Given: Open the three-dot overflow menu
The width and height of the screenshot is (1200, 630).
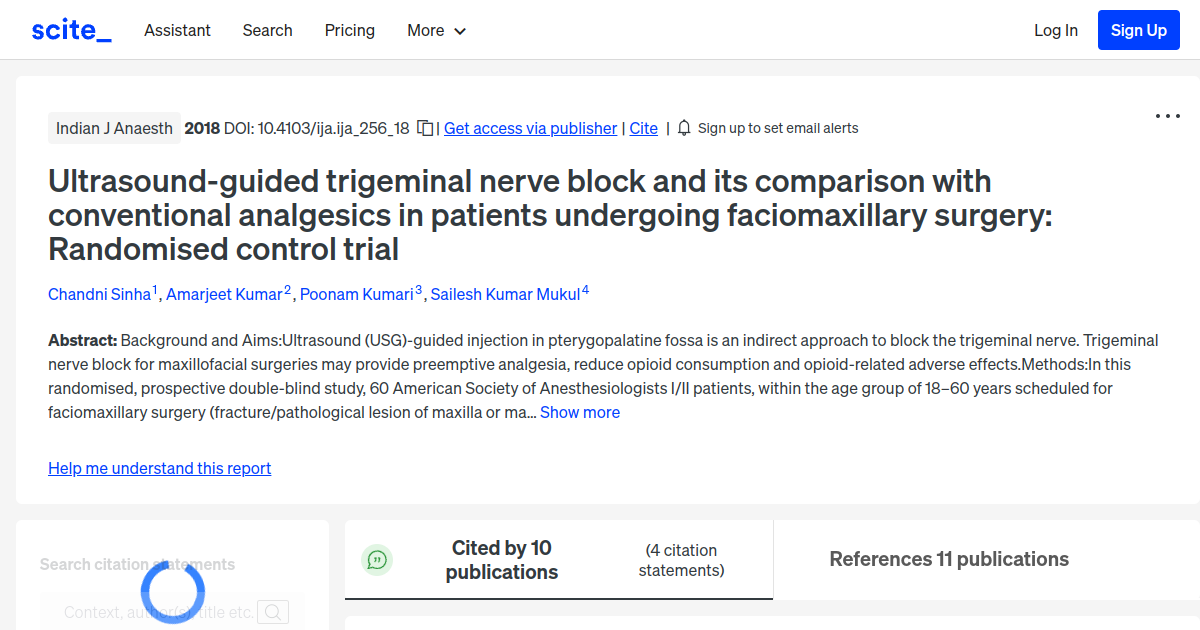Looking at the screenshot, I should (1167, 116).
